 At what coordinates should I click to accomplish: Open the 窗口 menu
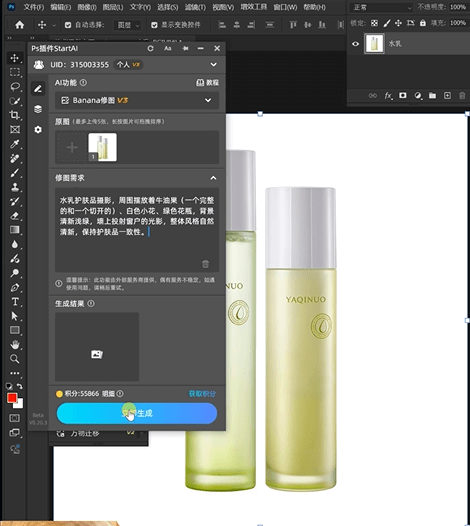point(285,7)
